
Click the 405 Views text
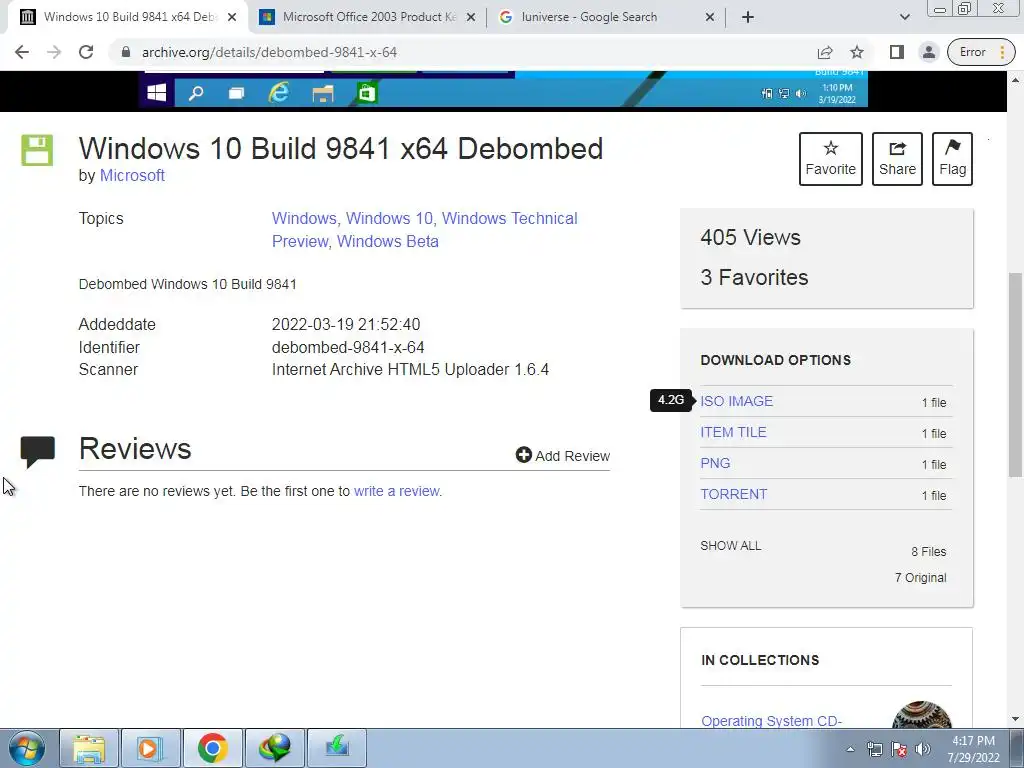pyautogui.click(x=750, y=237)
